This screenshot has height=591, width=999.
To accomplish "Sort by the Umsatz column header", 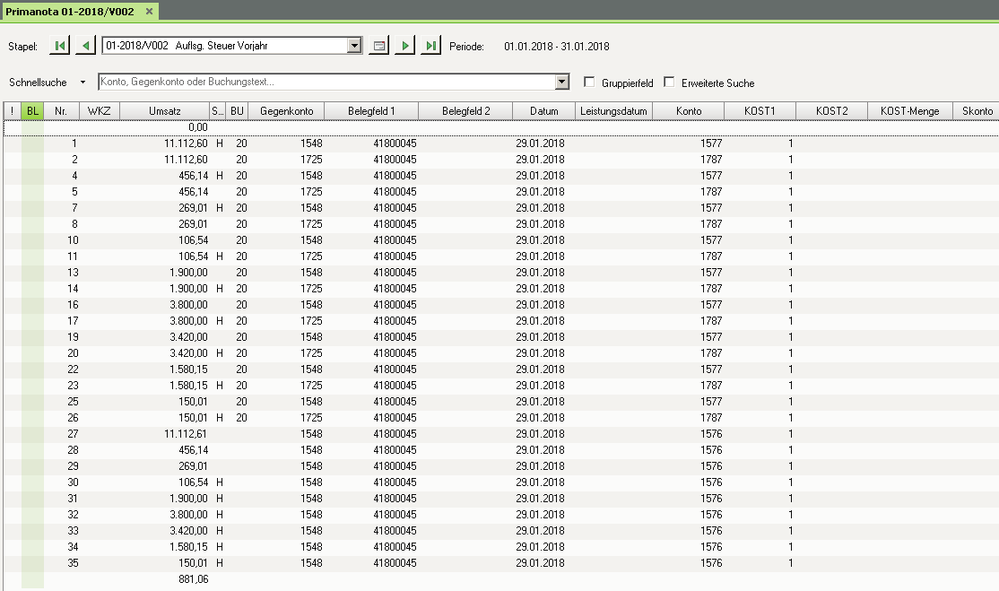I will (x=164, y=111).
